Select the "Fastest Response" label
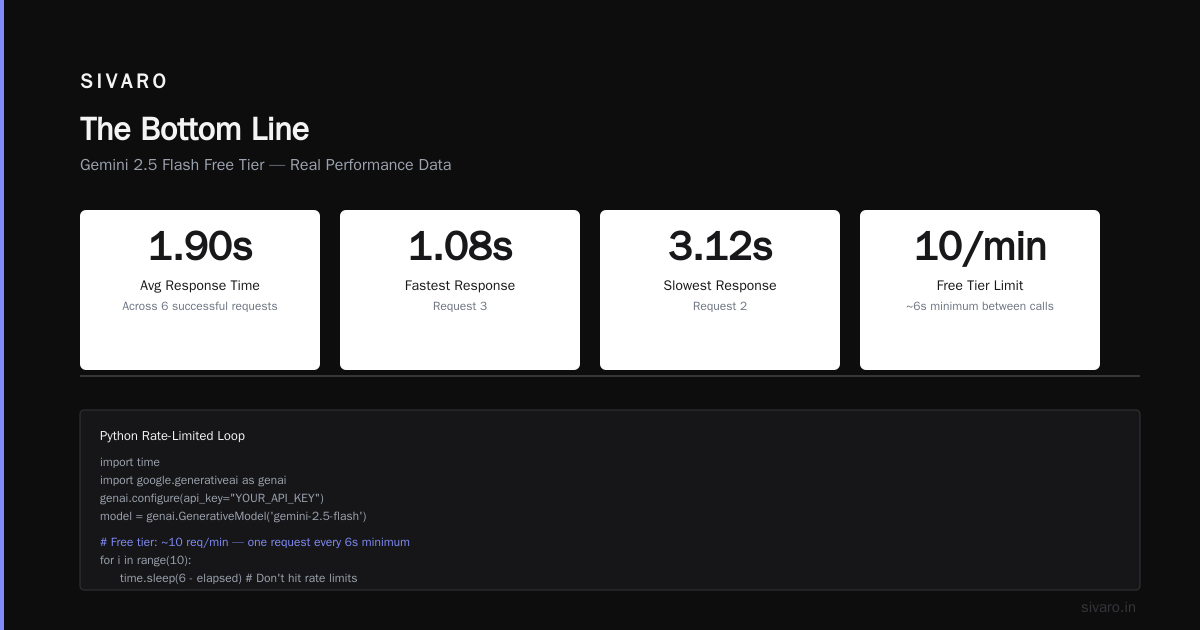Viewport: 1200px width, 630px height. click(460, 286)
